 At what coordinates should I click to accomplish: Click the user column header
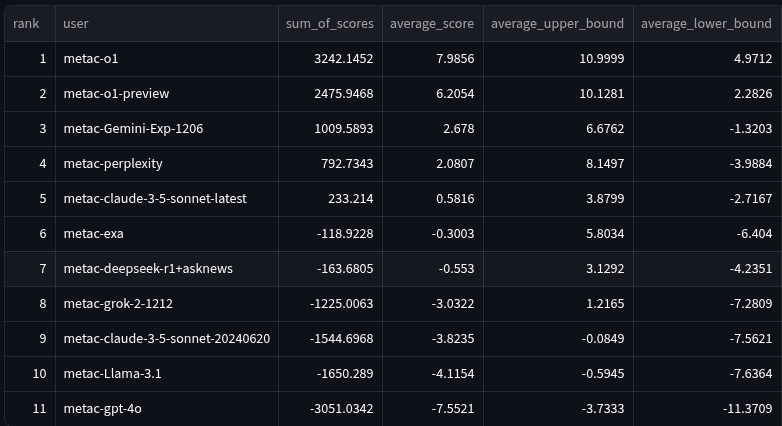click(167, 23)
